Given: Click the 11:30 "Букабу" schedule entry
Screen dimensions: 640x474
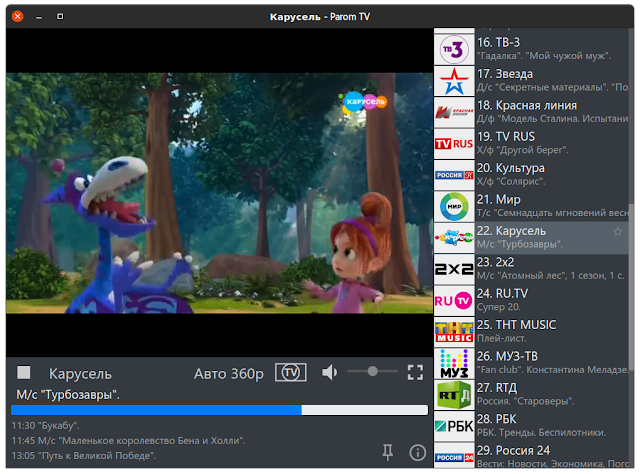Looking at the screenshot, I should [46, 425].
